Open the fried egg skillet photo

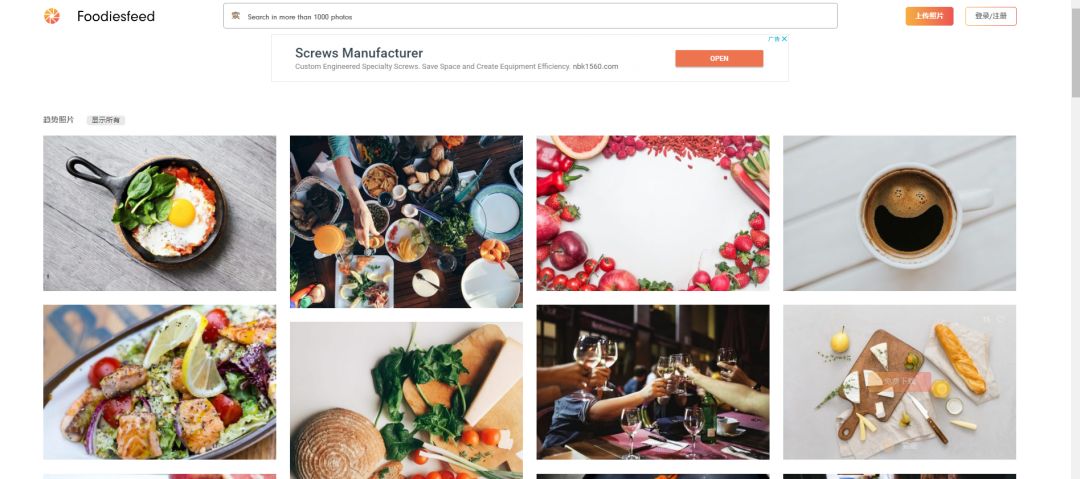(x=159, y=213)
